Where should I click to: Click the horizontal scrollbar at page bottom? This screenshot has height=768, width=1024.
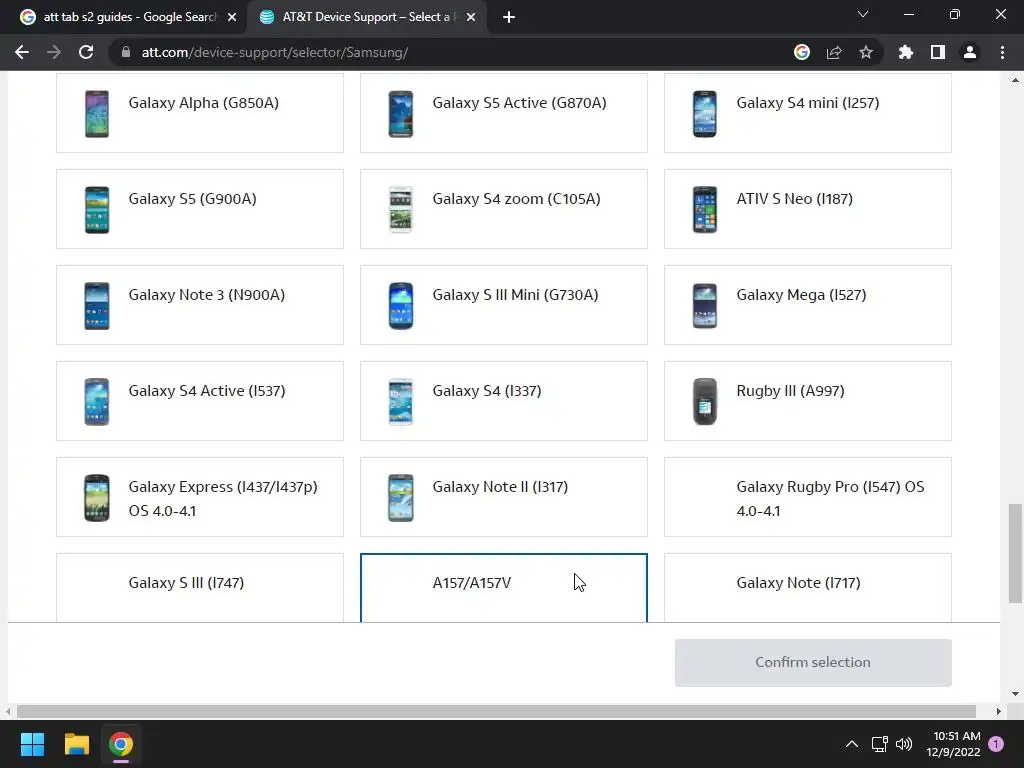click(496, 711)
